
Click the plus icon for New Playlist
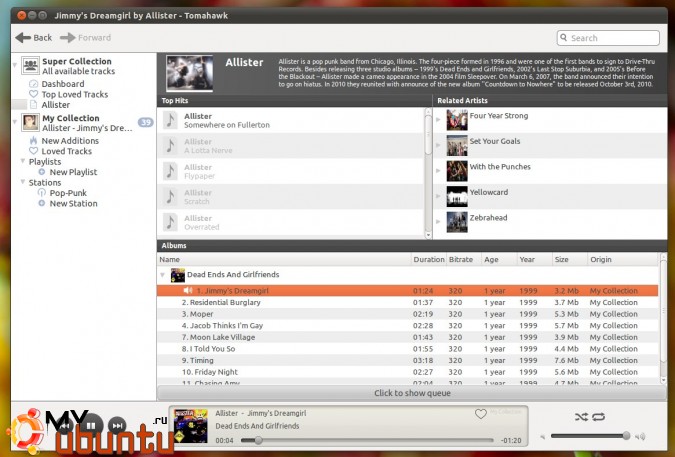(x=42, y=172)
